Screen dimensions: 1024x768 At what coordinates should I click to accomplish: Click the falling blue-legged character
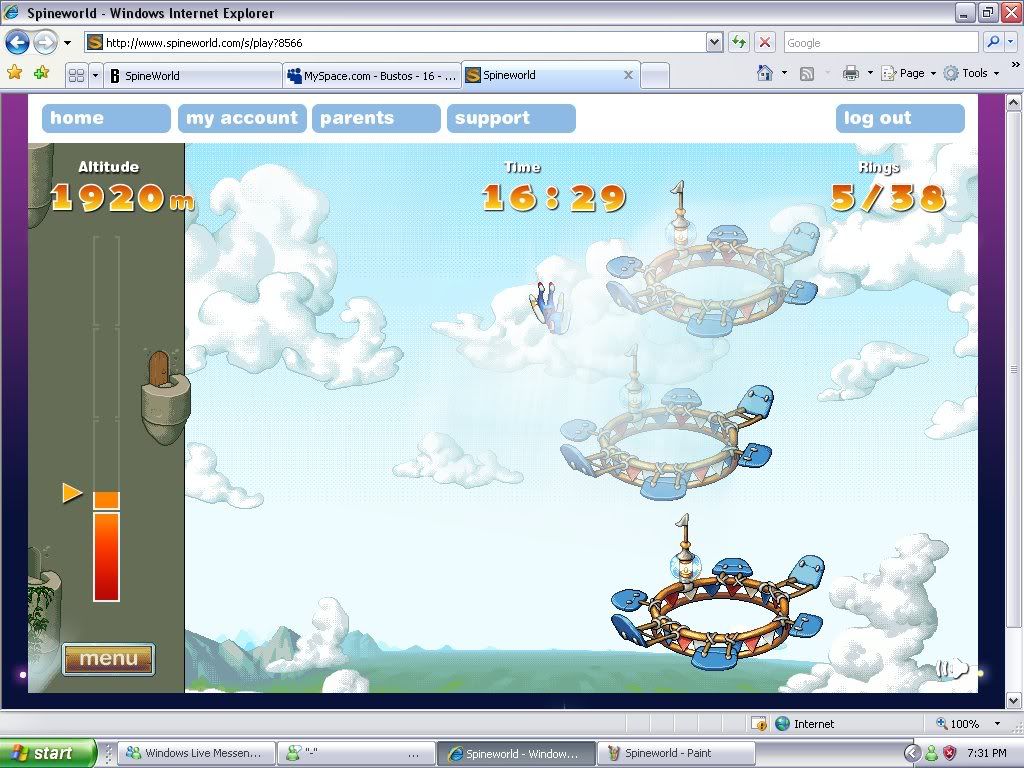[x=549, y=307]
